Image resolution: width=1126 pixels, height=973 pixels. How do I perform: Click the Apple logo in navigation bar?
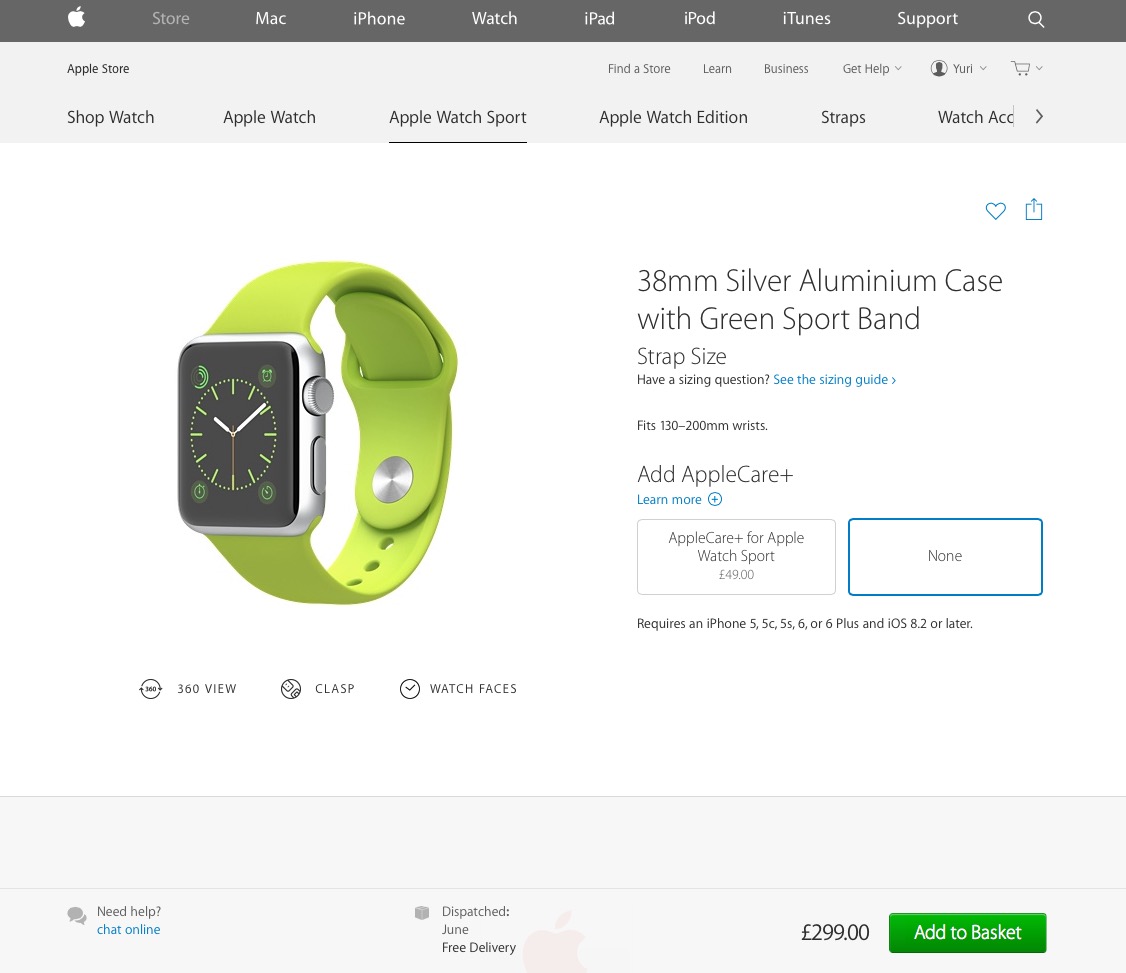77,17
